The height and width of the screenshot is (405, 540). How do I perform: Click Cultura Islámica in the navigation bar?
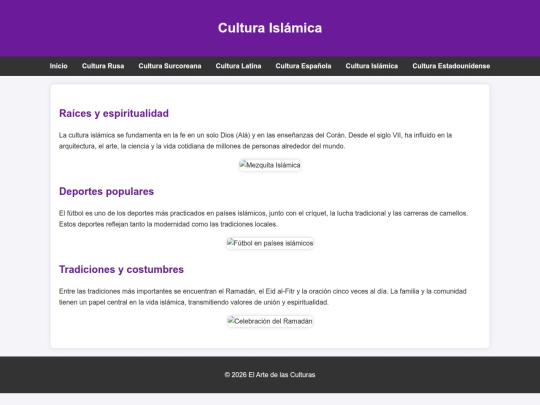372,66
